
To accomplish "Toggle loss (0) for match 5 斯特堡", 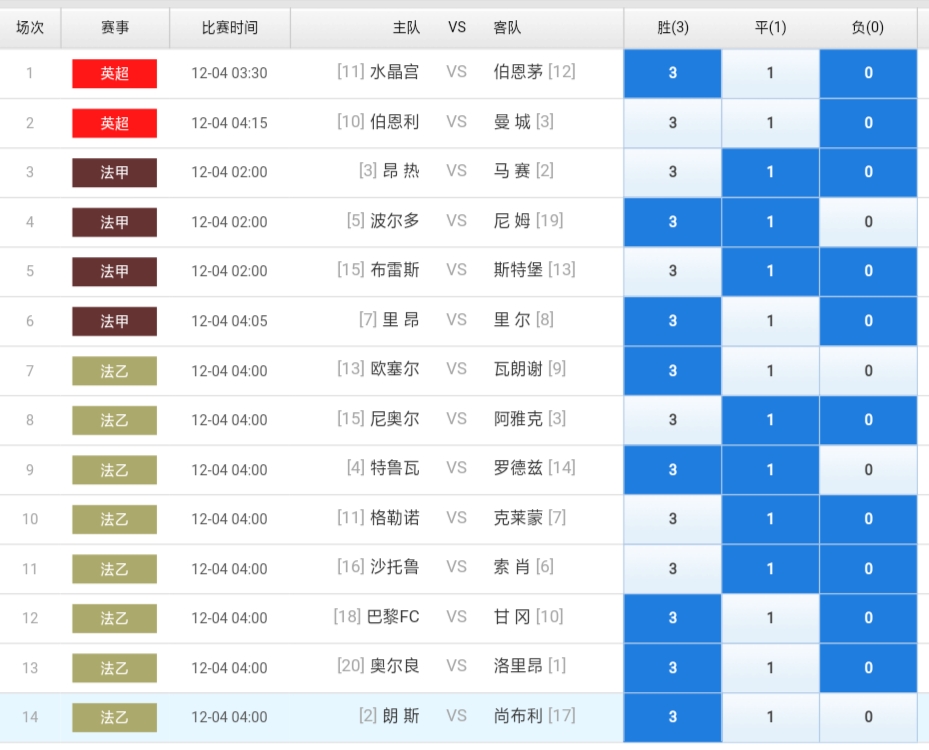I will point(868,271).
